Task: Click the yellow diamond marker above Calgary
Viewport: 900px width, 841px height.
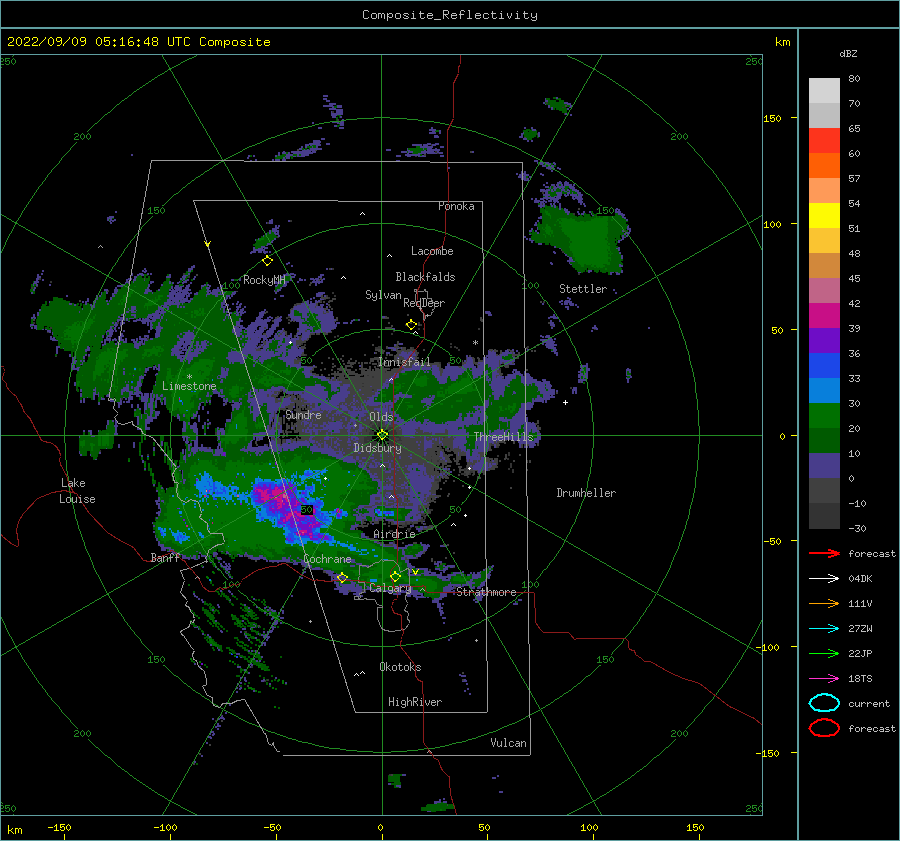Action: (395, 576)
